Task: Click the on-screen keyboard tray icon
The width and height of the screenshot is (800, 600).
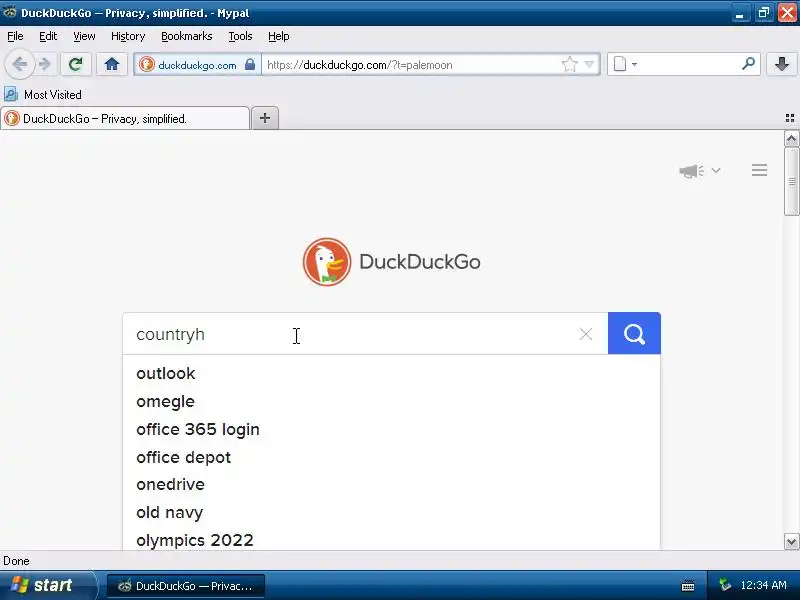Action: [688, 585]
